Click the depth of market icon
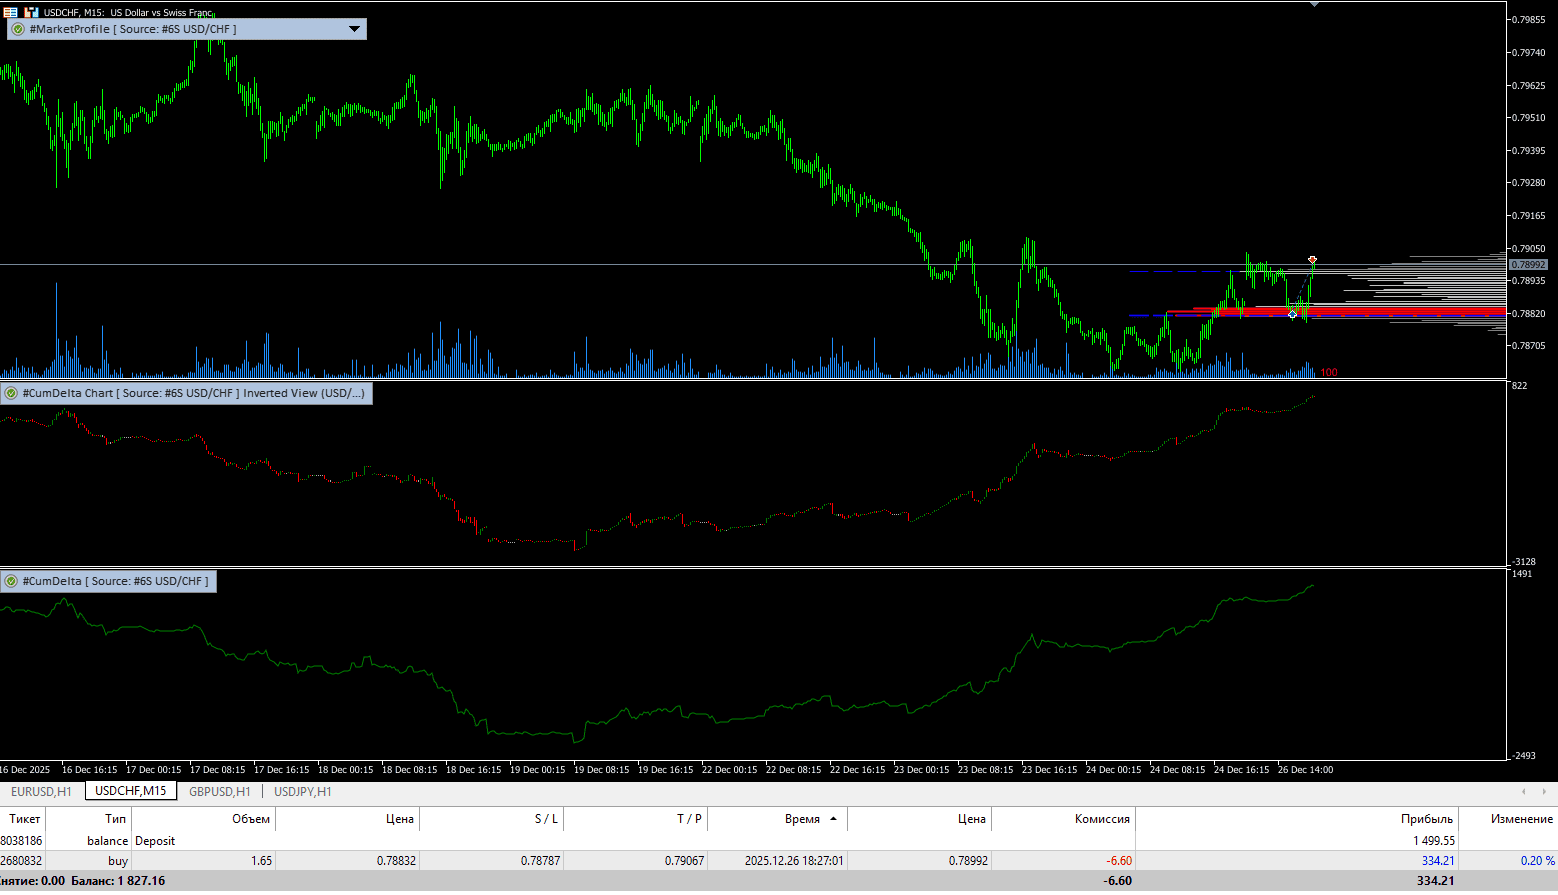1558x895 pixels. (31, 12)
